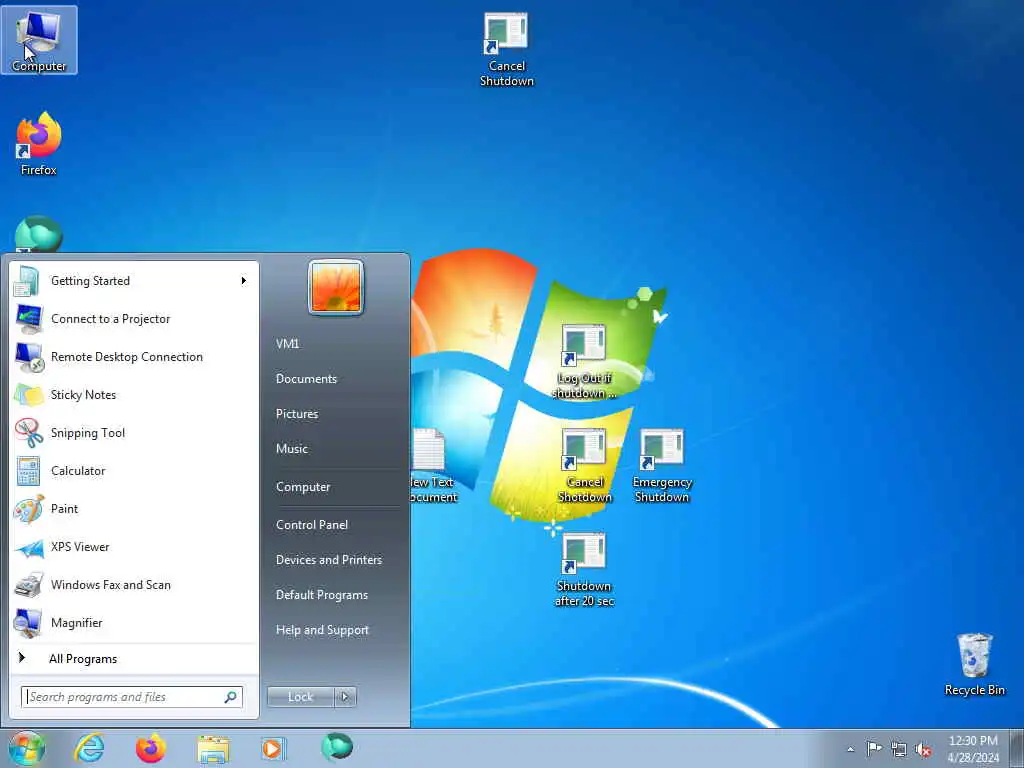Open Default Programs
Screen dimensions: 1024x768
(321, 595)
